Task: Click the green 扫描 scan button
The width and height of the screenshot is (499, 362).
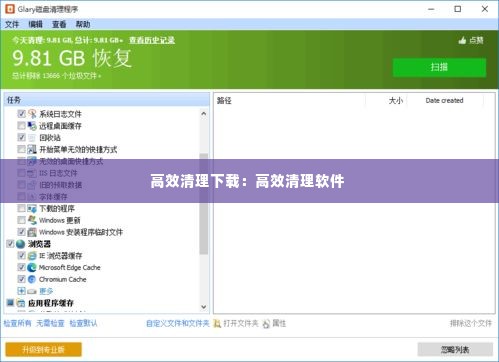Action: 439,67
